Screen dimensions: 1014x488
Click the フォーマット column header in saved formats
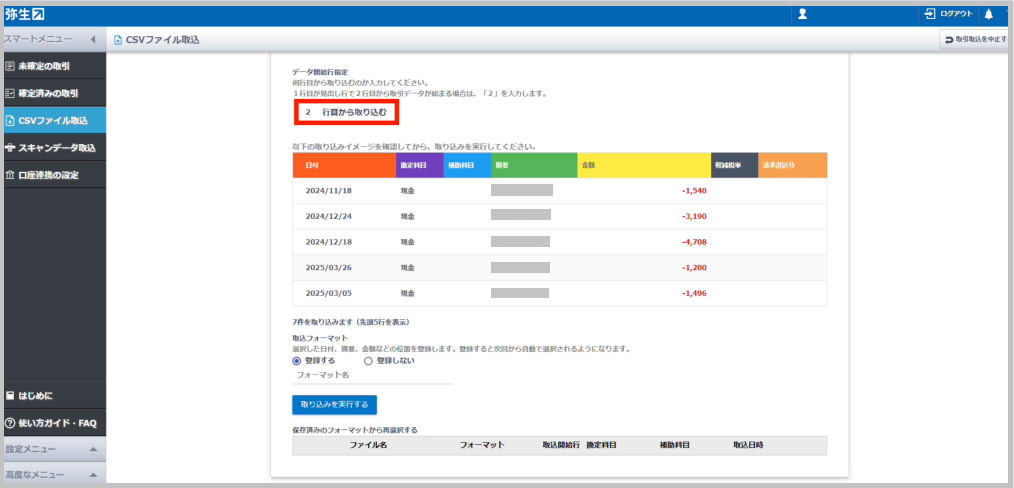point(482,445)
